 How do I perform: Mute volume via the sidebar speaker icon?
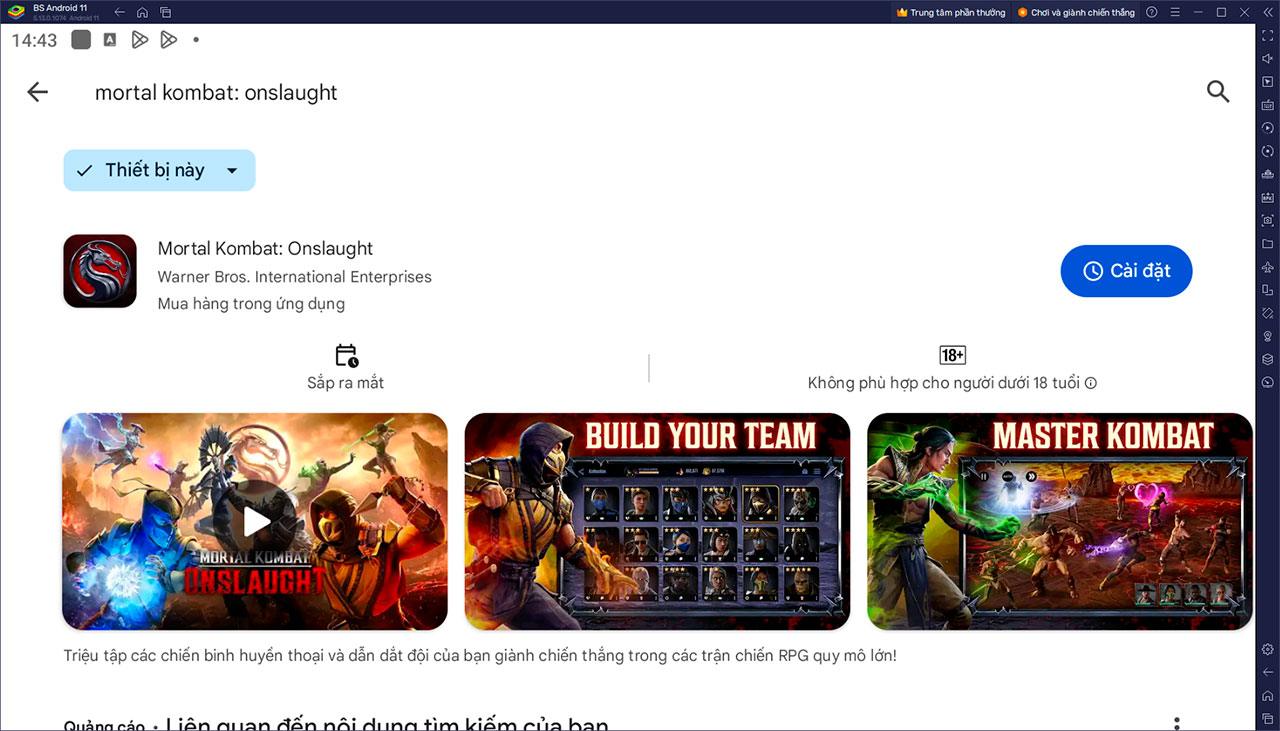pos(1267,58)
